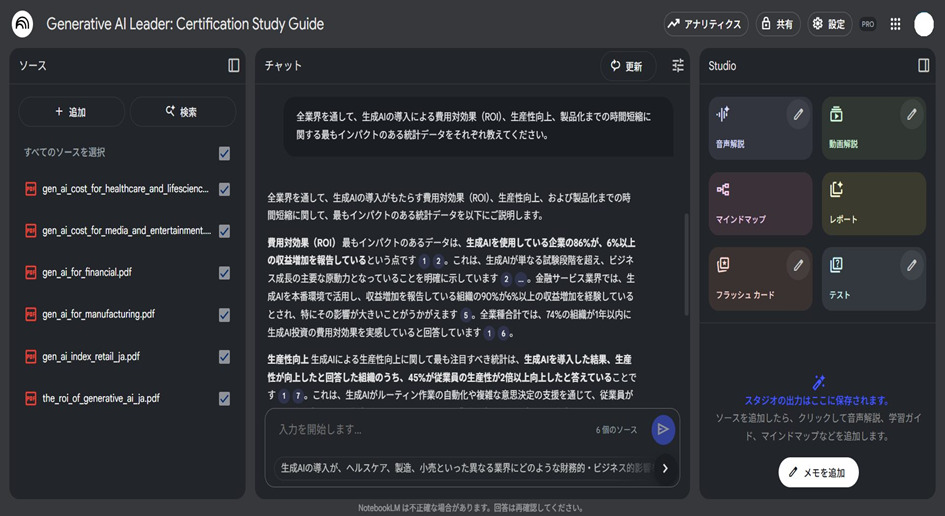Open the マインドマップ tile in Studio

coord(760,203)
